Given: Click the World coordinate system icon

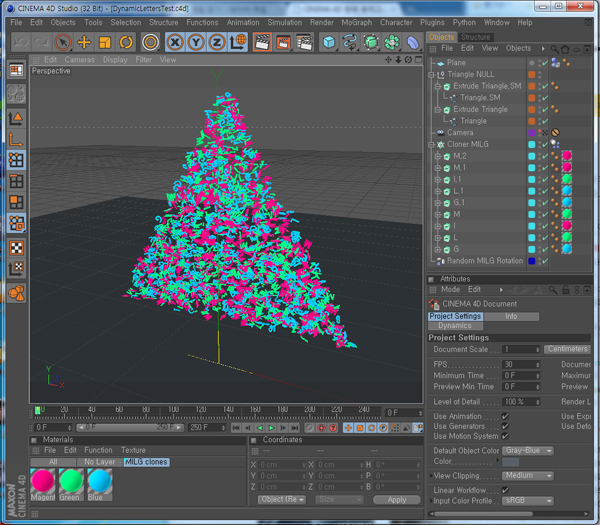Looking at the screenshot, I should pyautogui.click(x=238, y=42).
